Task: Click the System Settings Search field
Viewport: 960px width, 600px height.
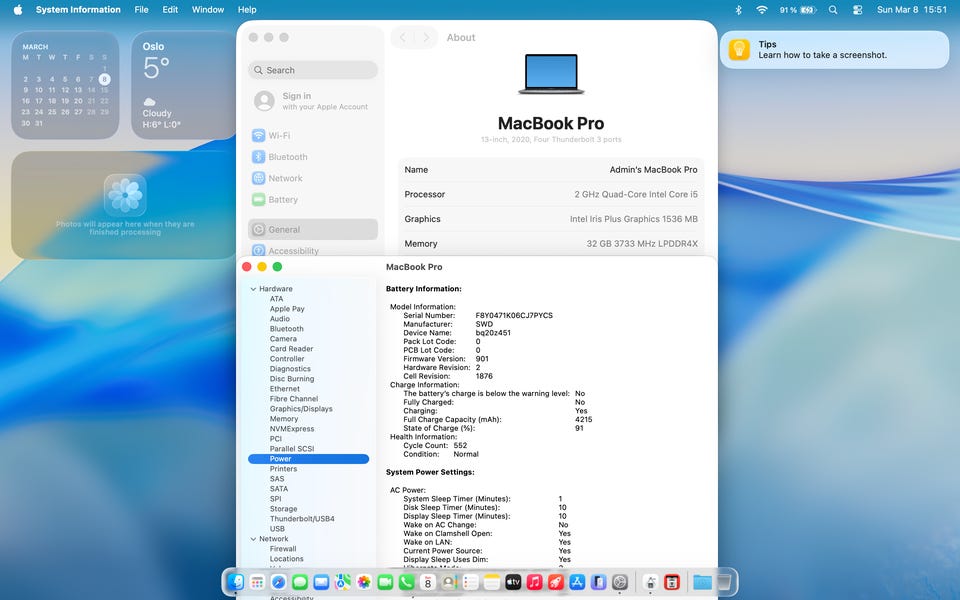Action: 313,70
